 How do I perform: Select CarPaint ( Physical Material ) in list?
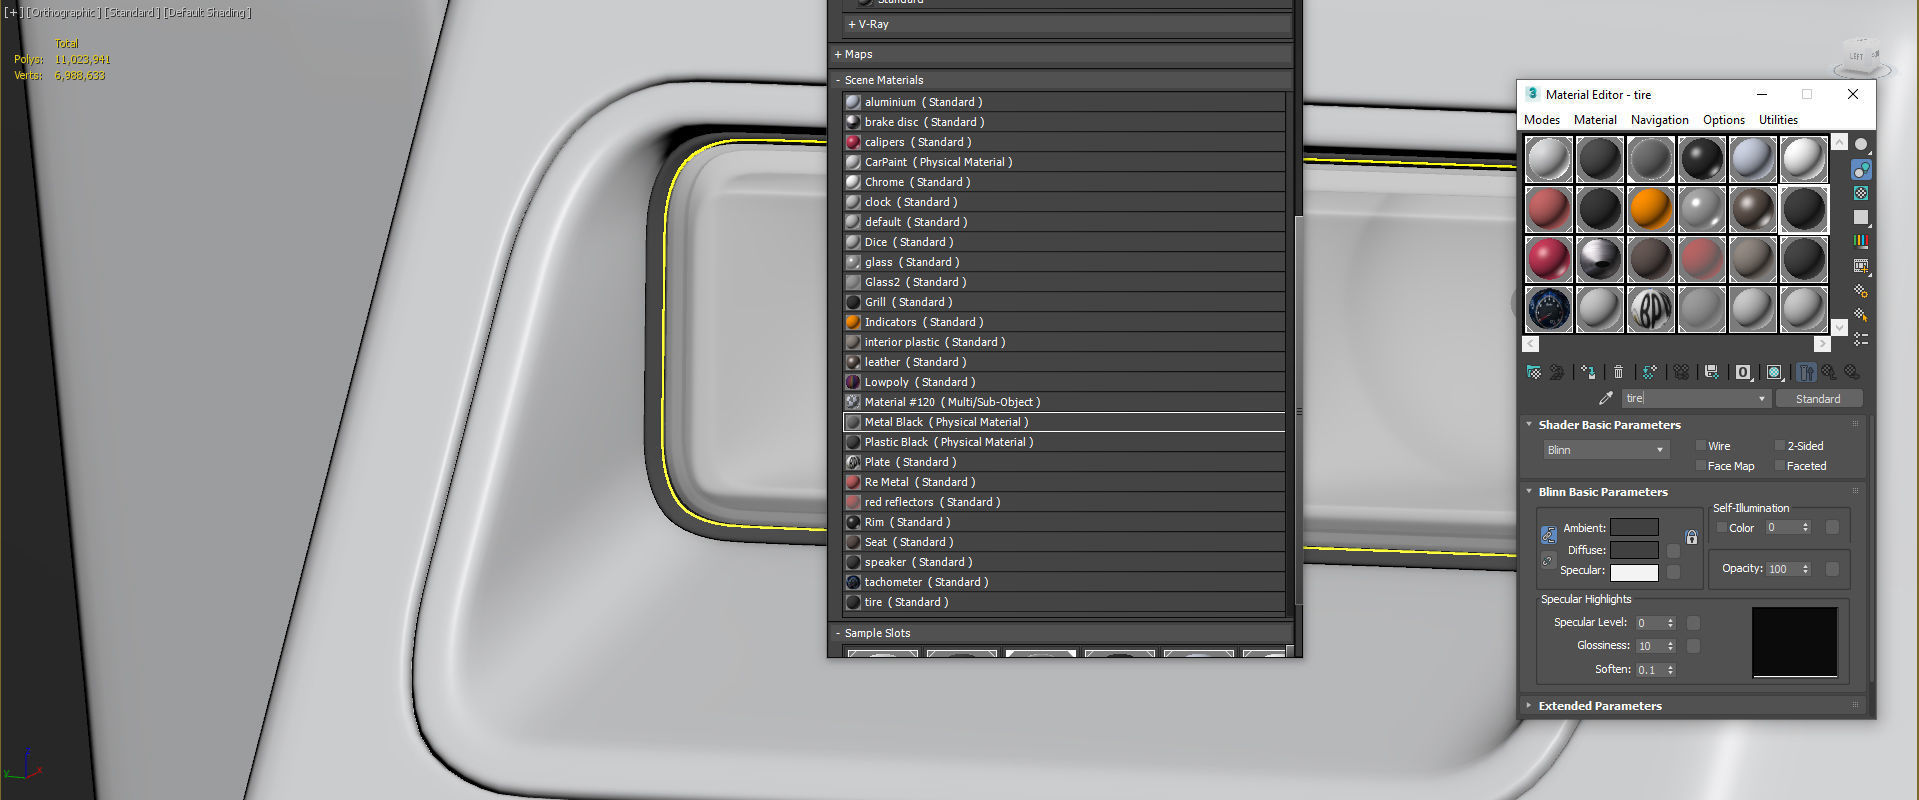click(x=1064, y=162)
